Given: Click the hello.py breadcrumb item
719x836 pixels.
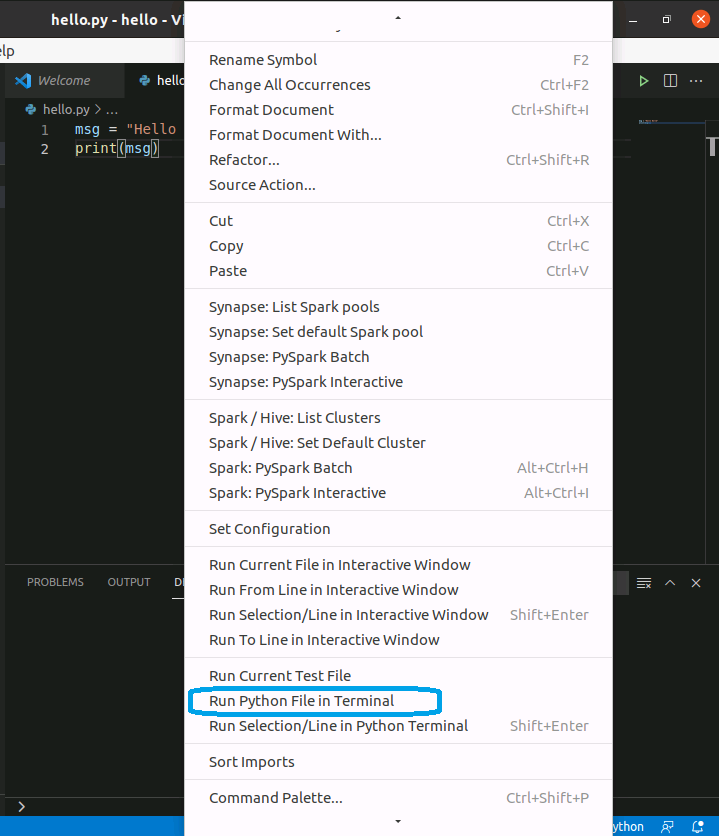Looking at the screenshot, I should 66,110.
